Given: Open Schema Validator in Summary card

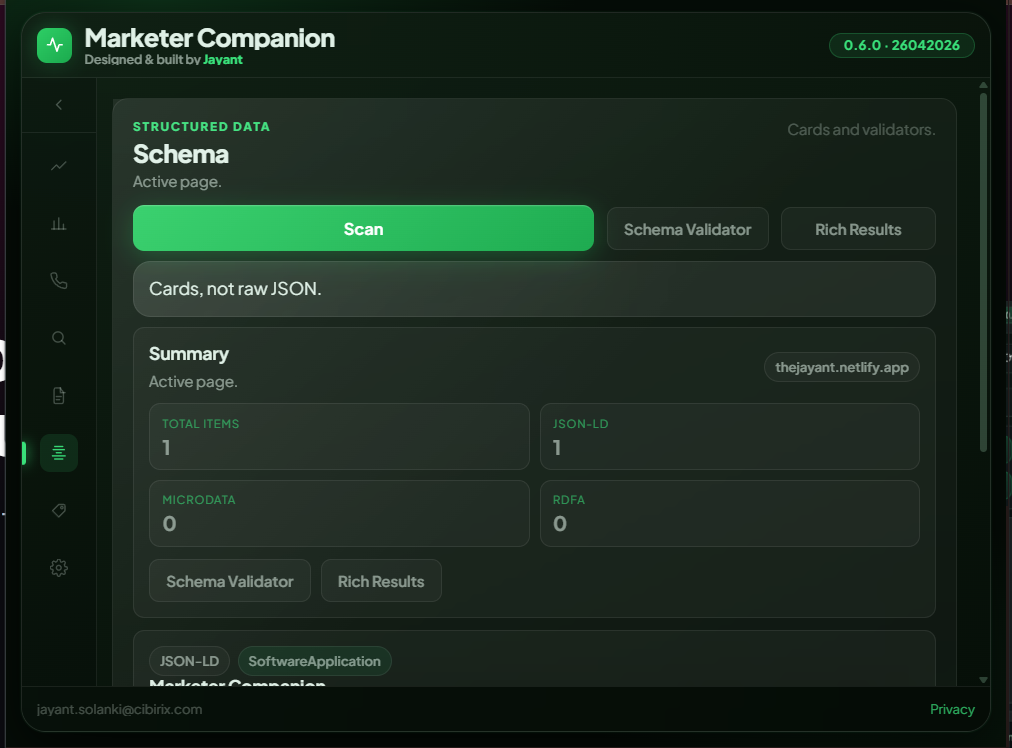Looking at the screenshot, I should pos(230,581).
